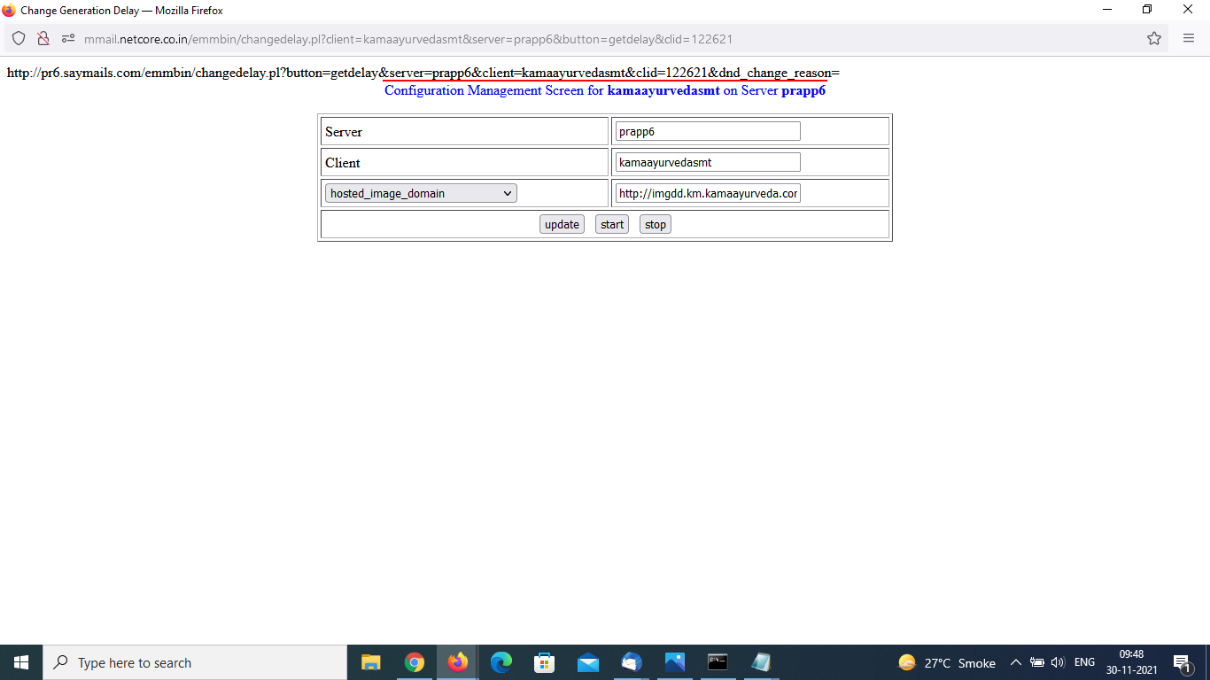This screenshot has height=680, width=1210.
Task: Open the Firefox hamburger menu
Action: pyautogui.click(x=1188, y=38)
